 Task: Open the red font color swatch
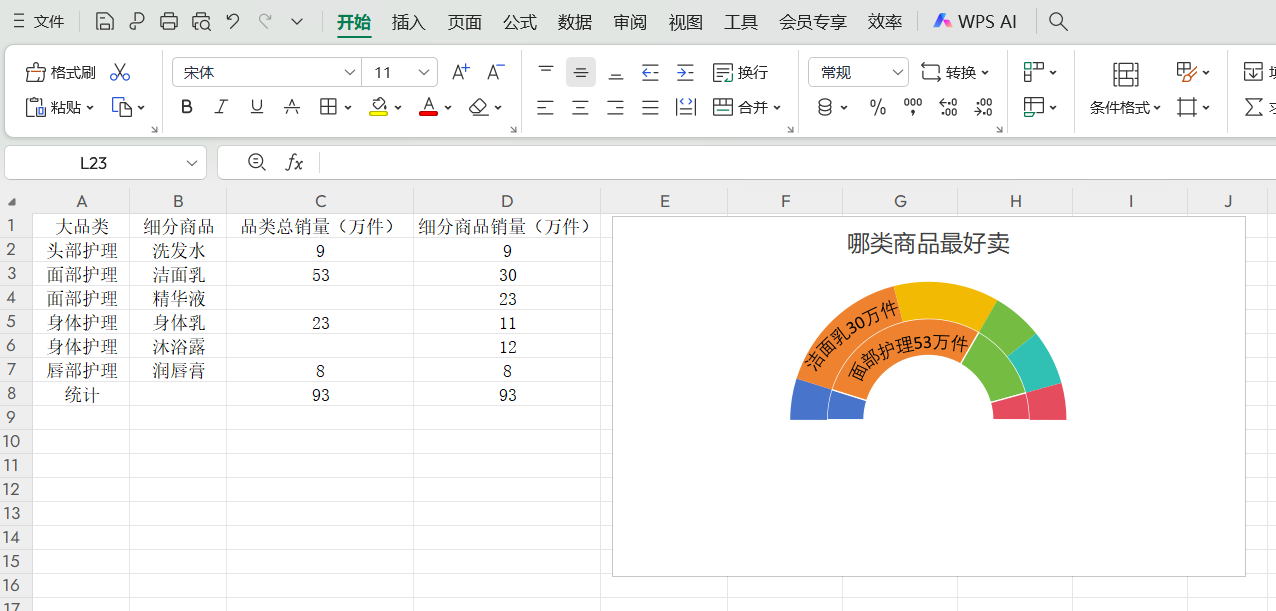[427, 107]
